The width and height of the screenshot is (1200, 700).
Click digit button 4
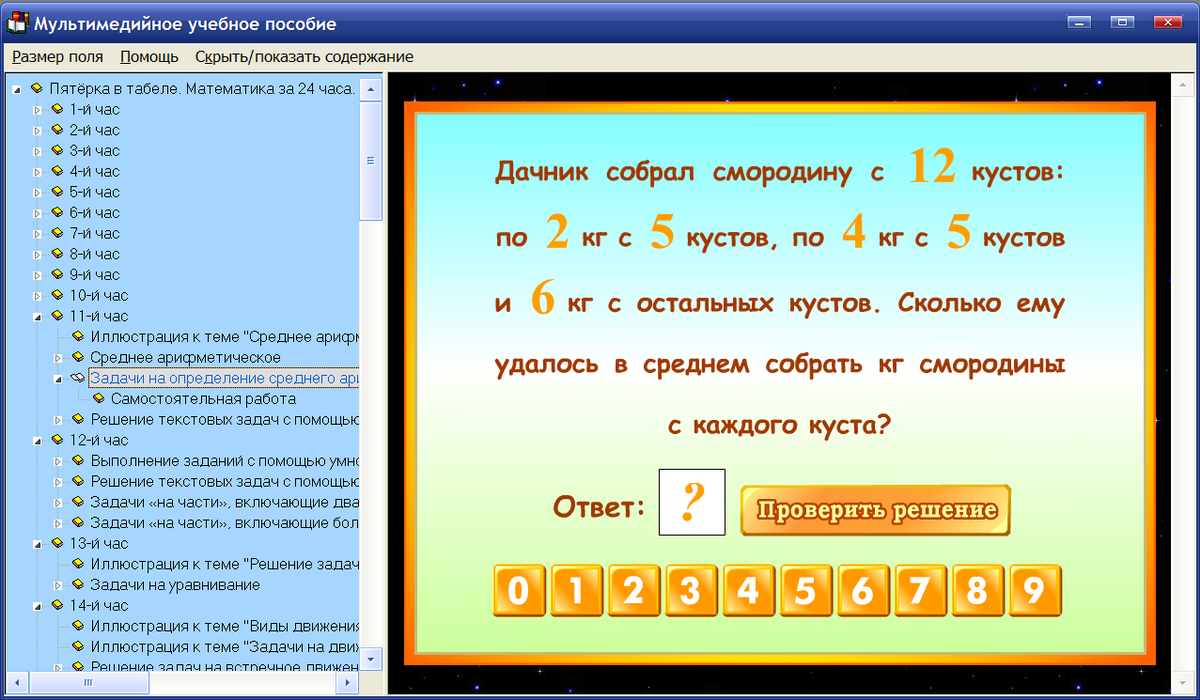tap(748, 591)
